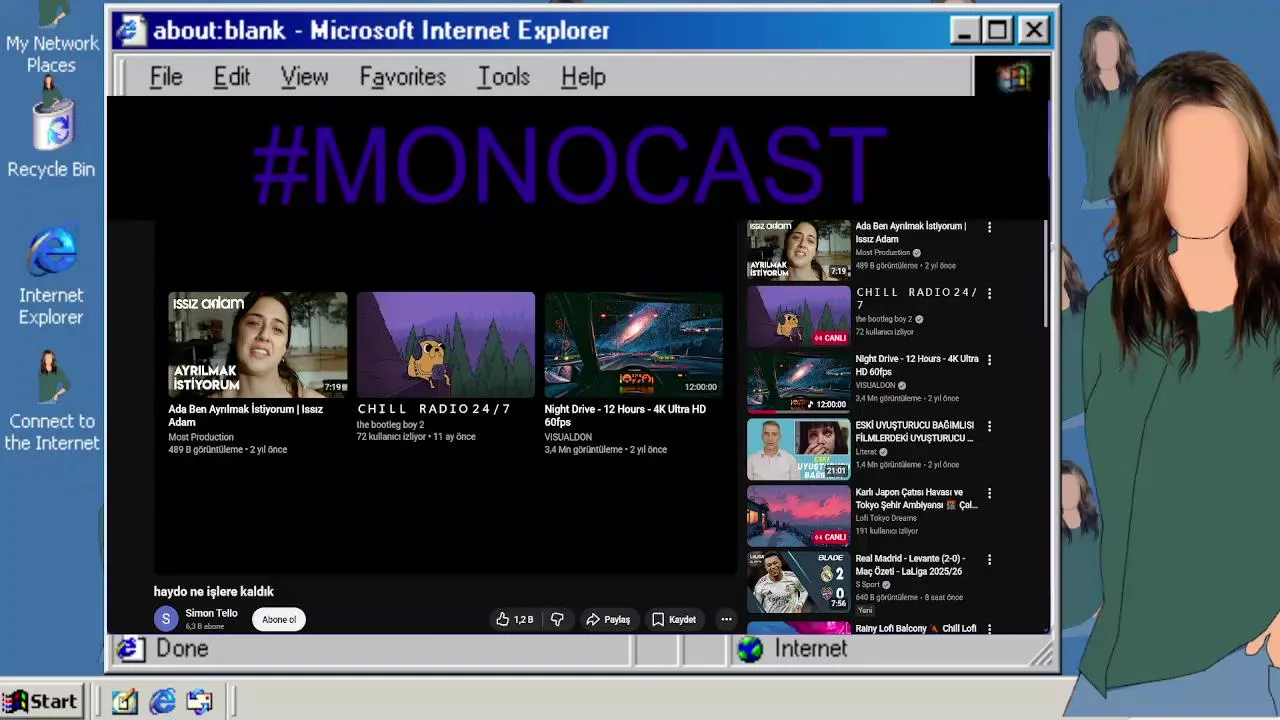Open options menu for sidebar CHILL RADIO 24/7
Image resolution: width=1280 pixels, height=720 pixels.
pyautogui.click(x=989, y=294)
